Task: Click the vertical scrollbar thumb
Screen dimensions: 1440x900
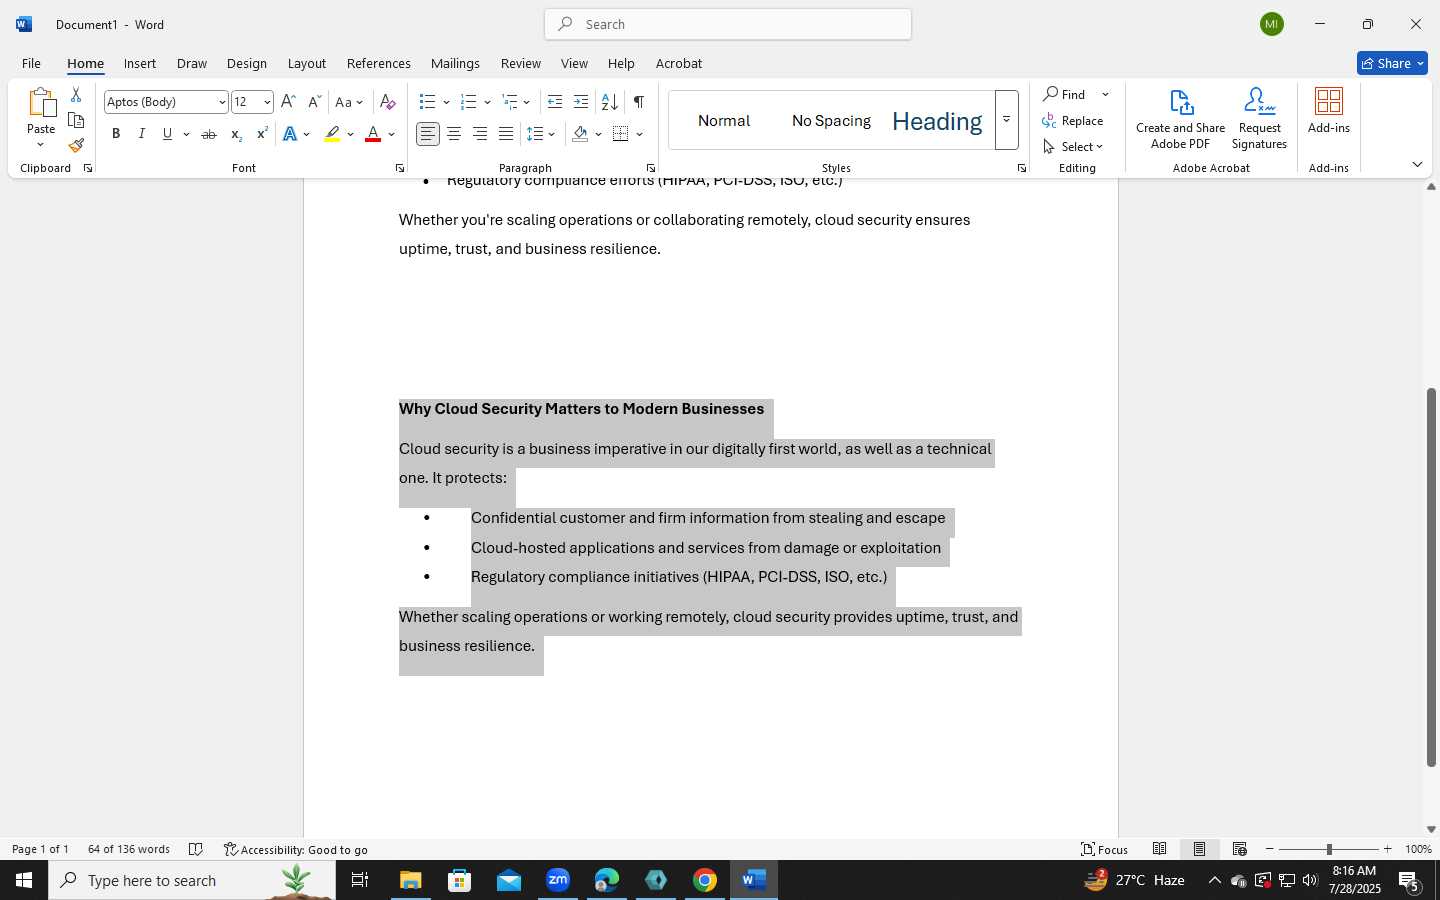Action: tap(1431, 577)
